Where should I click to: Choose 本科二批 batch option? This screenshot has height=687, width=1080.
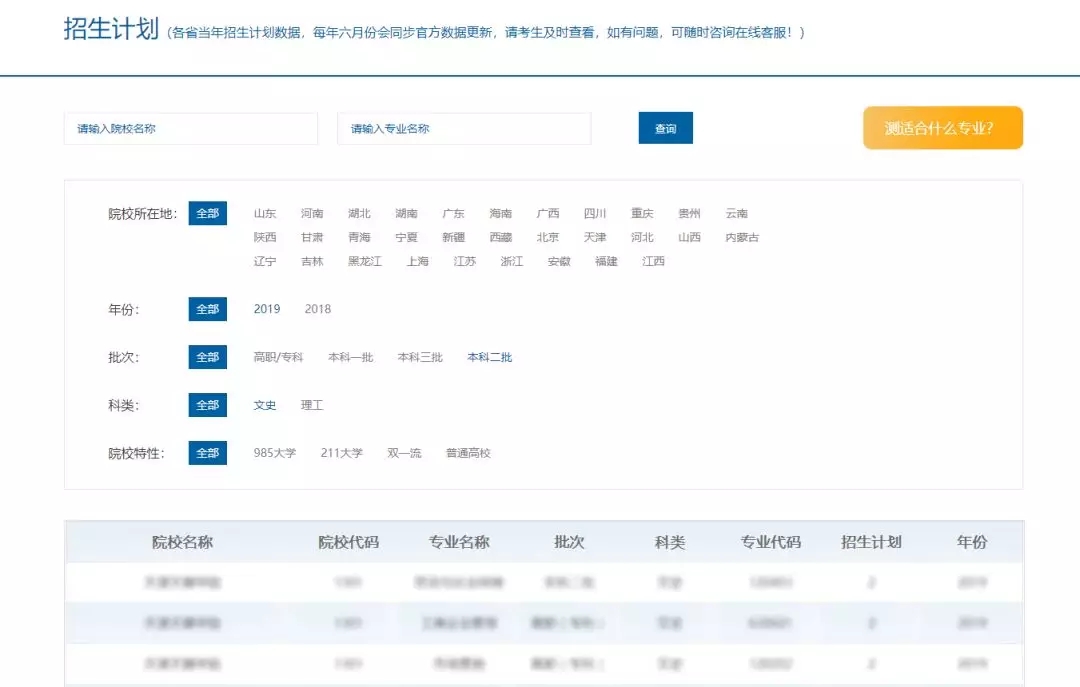click(x=489, y=357)
